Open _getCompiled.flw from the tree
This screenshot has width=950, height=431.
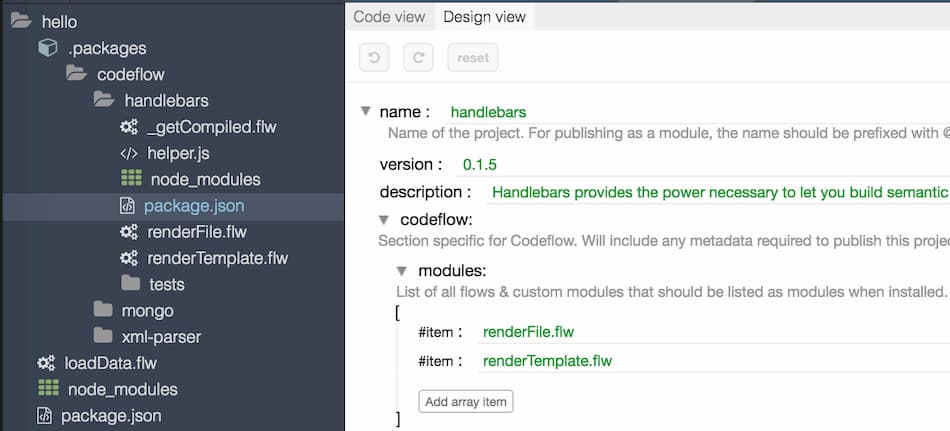click(211, 127)
